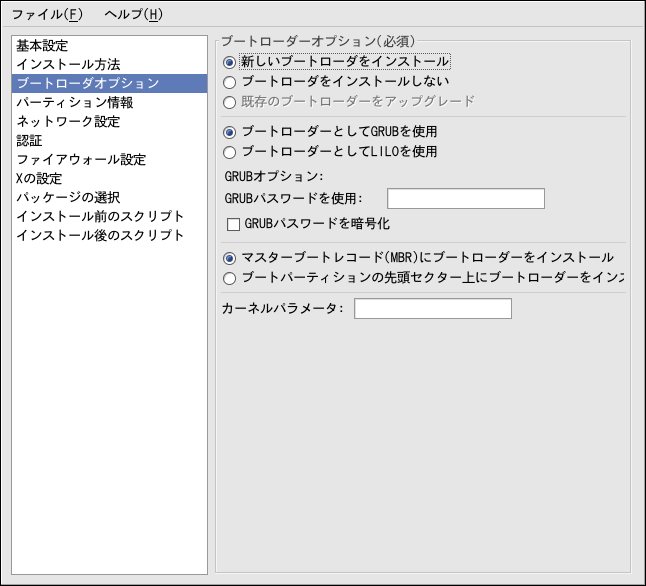Select Xの設定 in the sidebar
This screenshot has height=586, width=646.
[39, 178]
